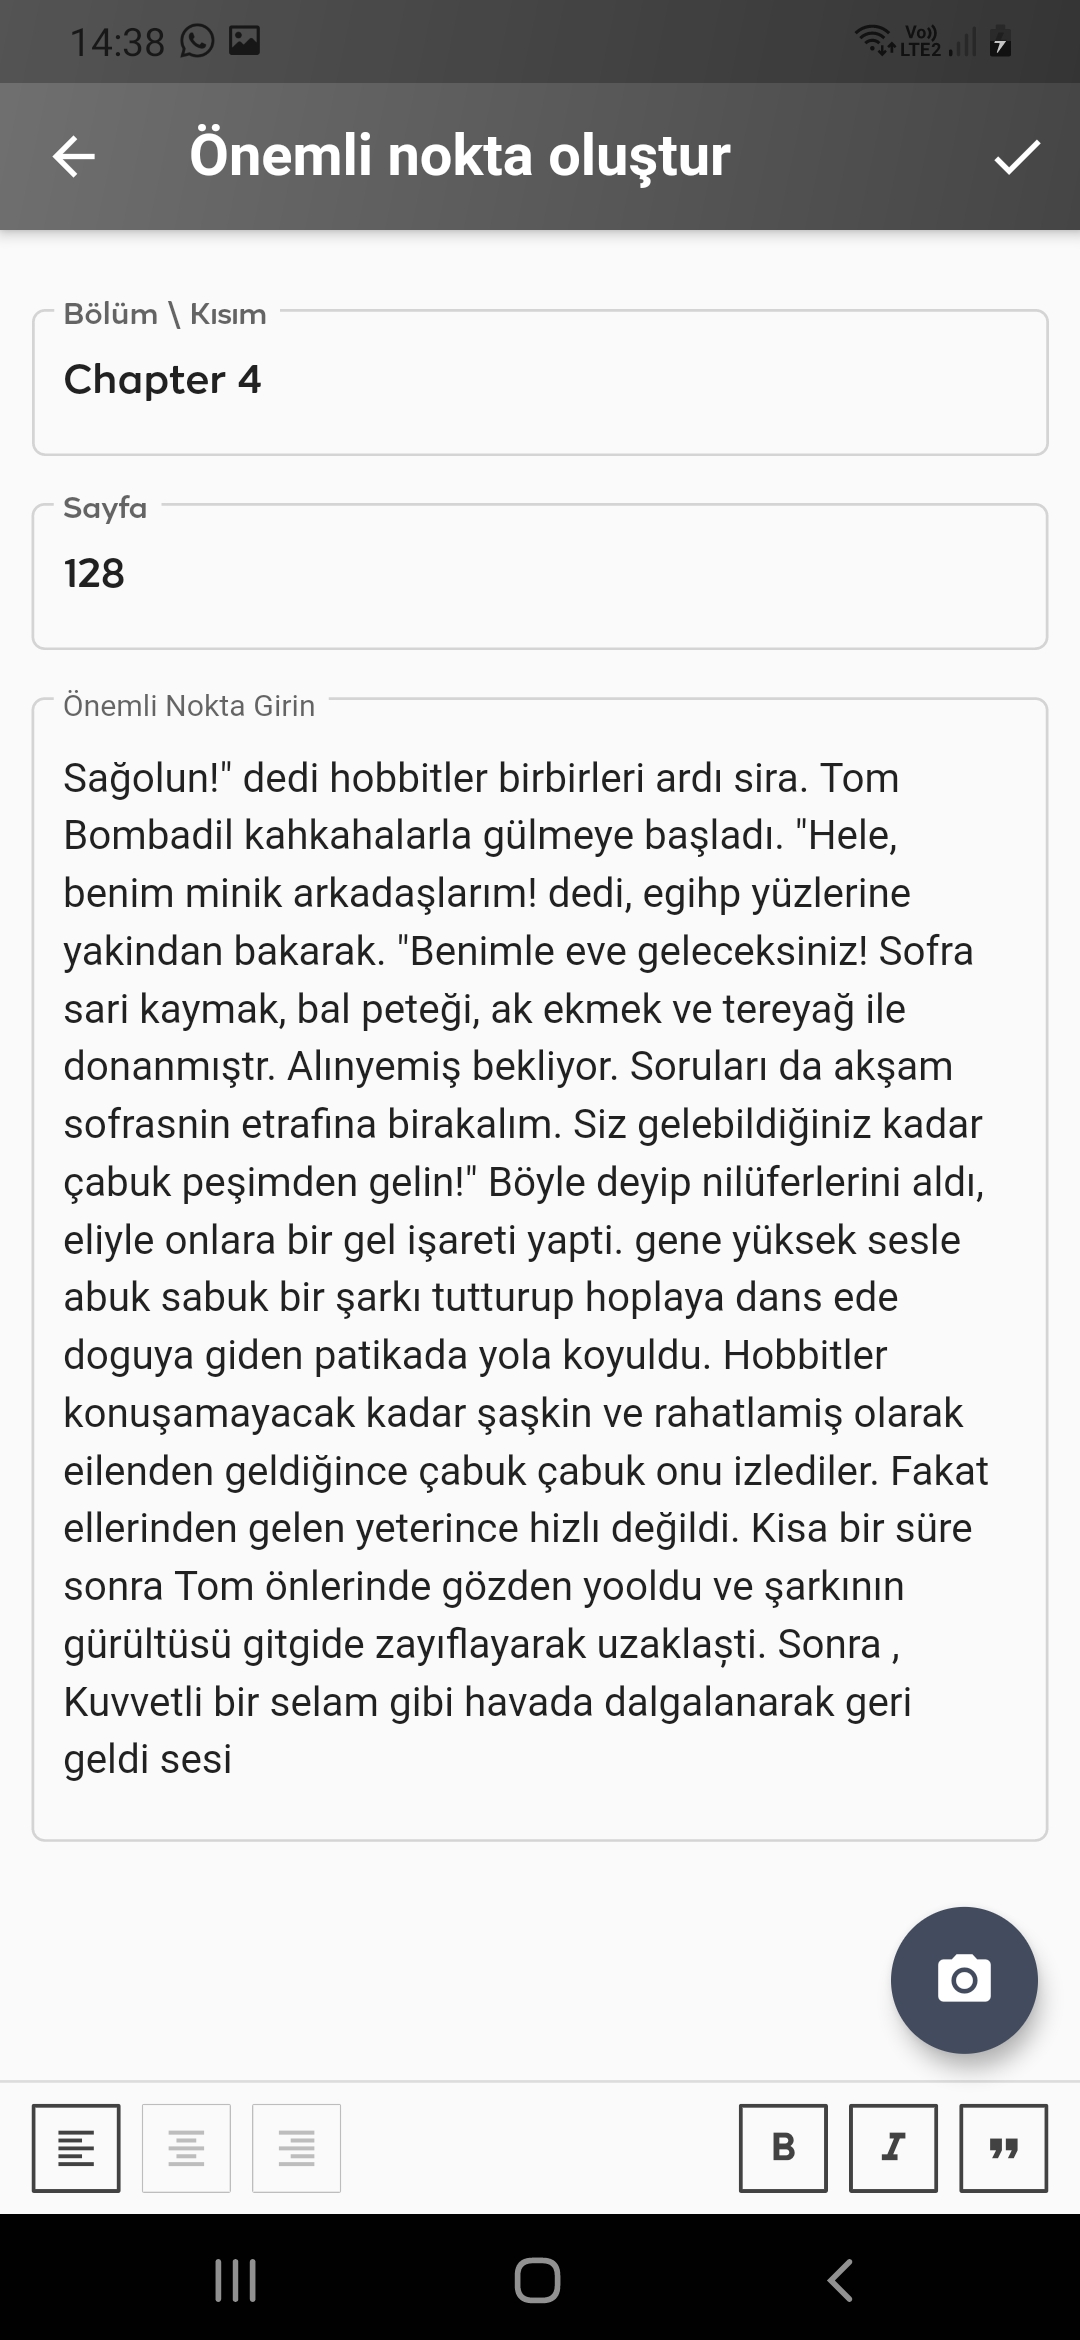The image size is (1080, 2340).
Task: Focus the Önemli Nokta Girin text area
Action: (x=540, y=1268)
